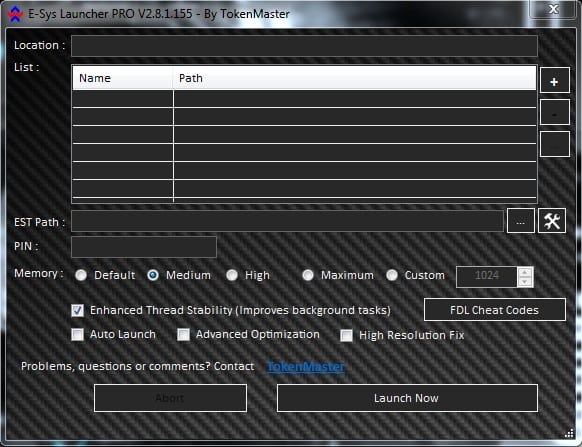Click the EST Path input field
The height and width of the screenshot is (447, 582).
click(287, 221)
